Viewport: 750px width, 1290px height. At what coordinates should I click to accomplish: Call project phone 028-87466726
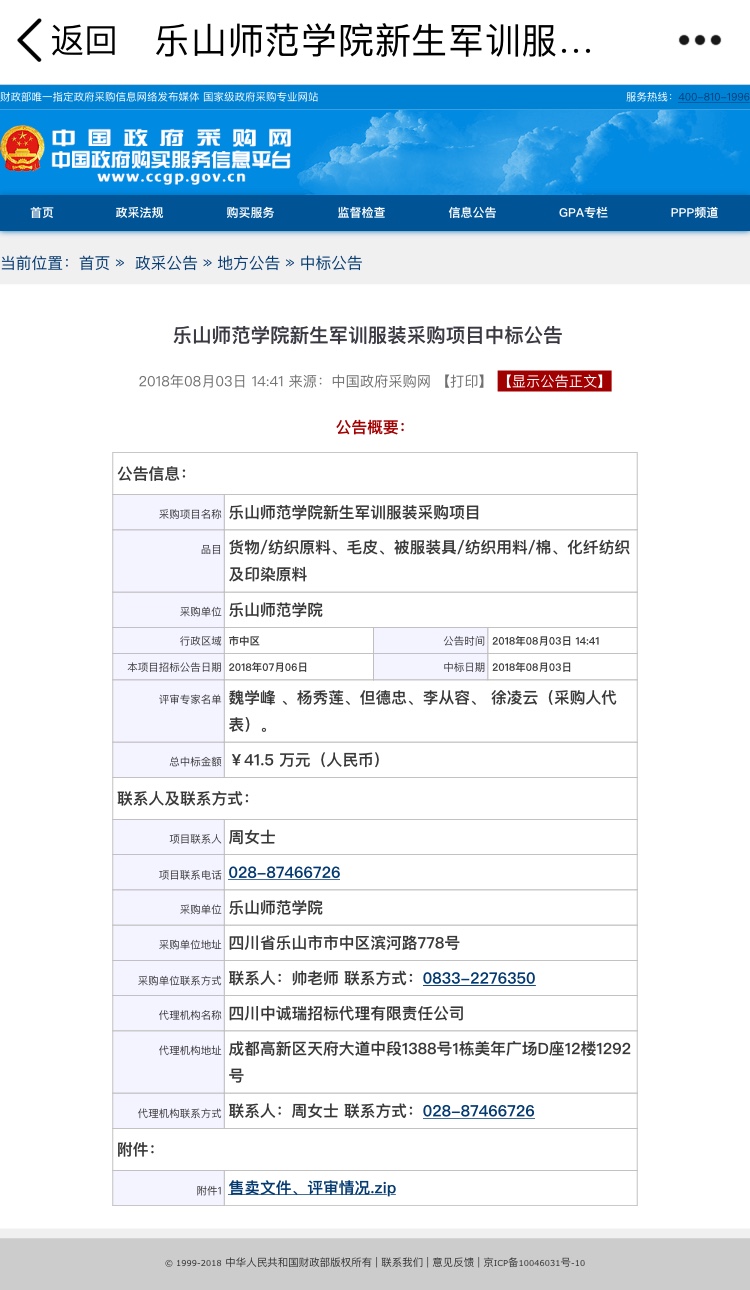(x=284, y=873)
